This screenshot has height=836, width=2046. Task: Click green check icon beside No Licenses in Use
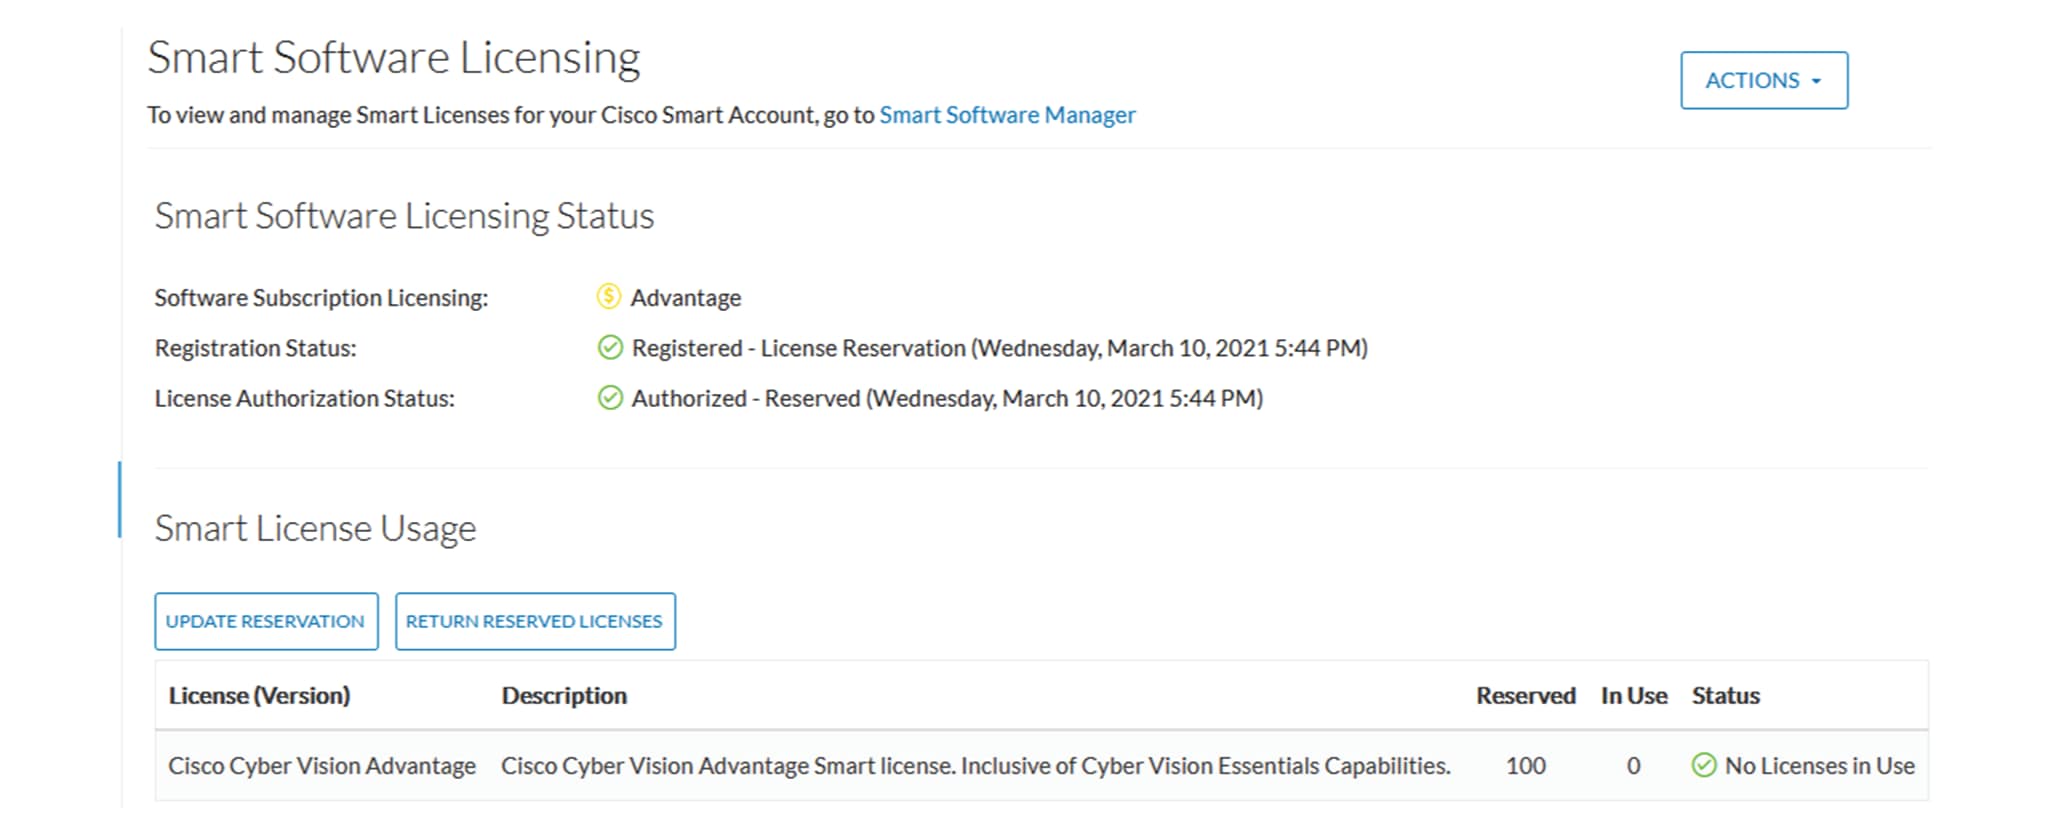click(x=1704, y=765)
